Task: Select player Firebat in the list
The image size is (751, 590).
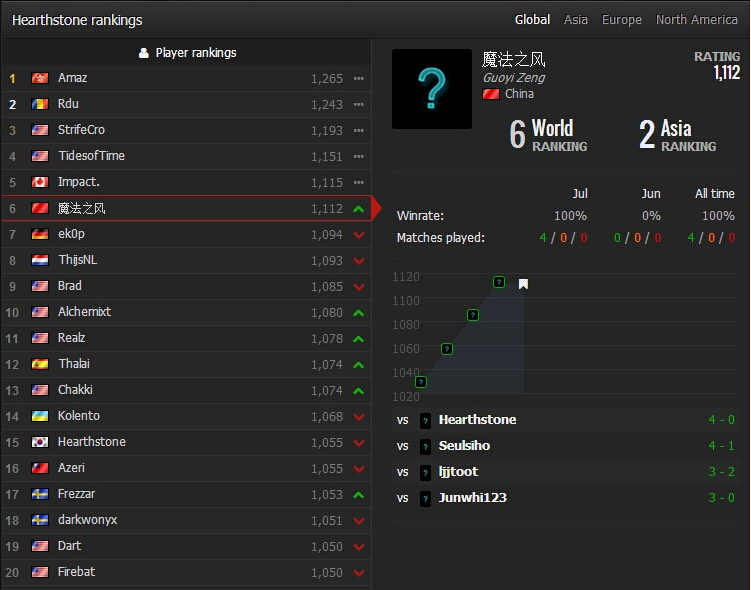Action: 186,572
